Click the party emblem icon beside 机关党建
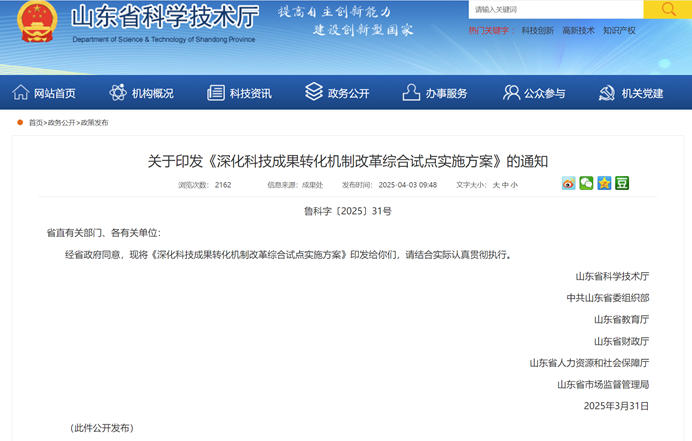This screenshot has height=441, width=692. (606, 93)
